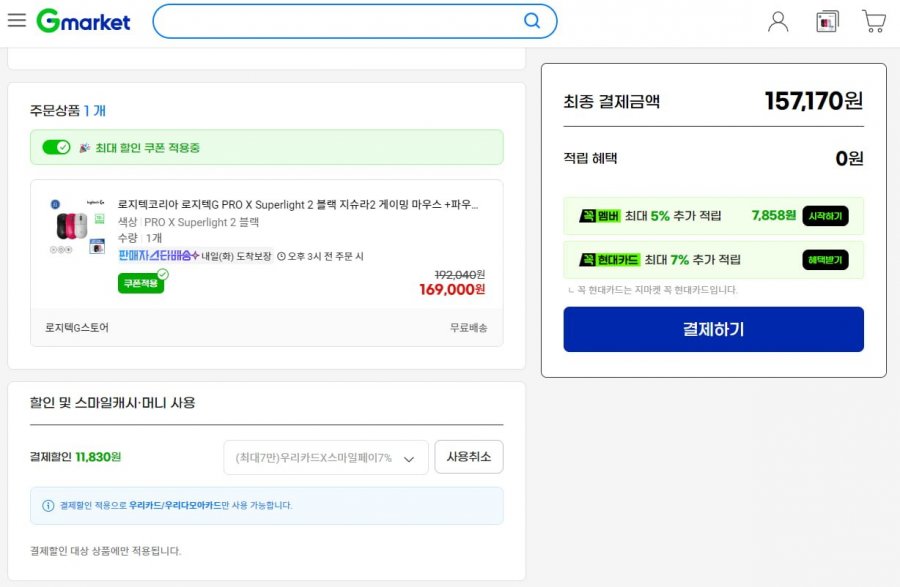Open the hamburger menu

[17, 20]
